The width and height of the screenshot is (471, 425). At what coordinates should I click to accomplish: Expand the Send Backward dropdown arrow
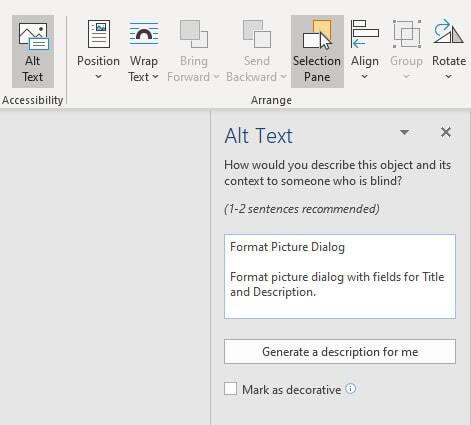[284, 77]
